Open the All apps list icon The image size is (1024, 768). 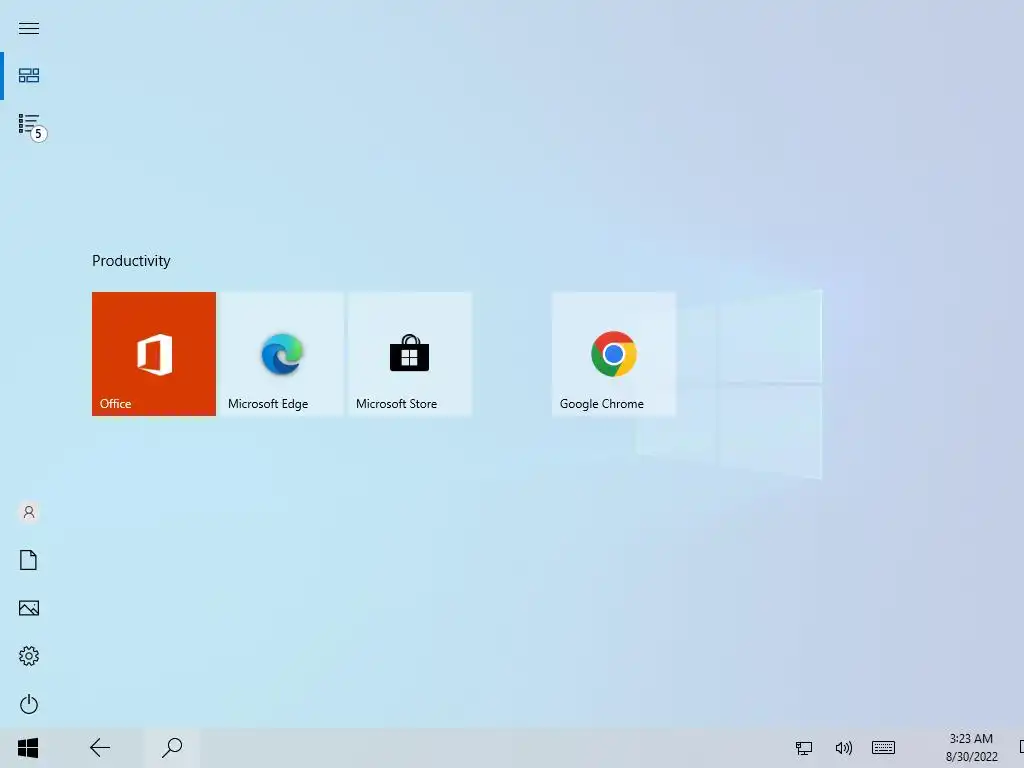pyautogui.click(x=29, y=123)
